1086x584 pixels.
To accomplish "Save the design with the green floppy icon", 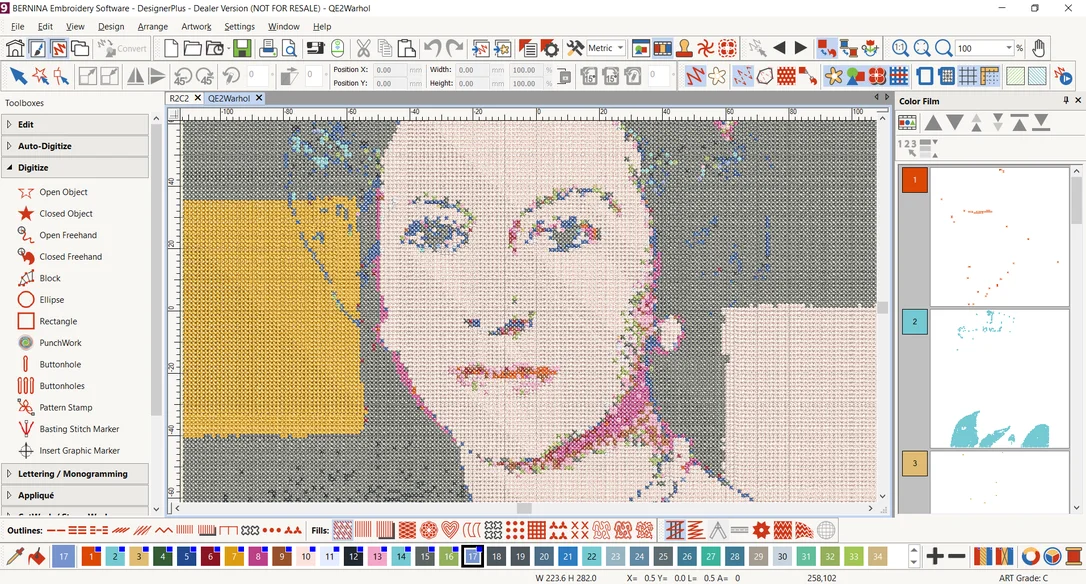I will pyautogui.click(x=242, y=48).
